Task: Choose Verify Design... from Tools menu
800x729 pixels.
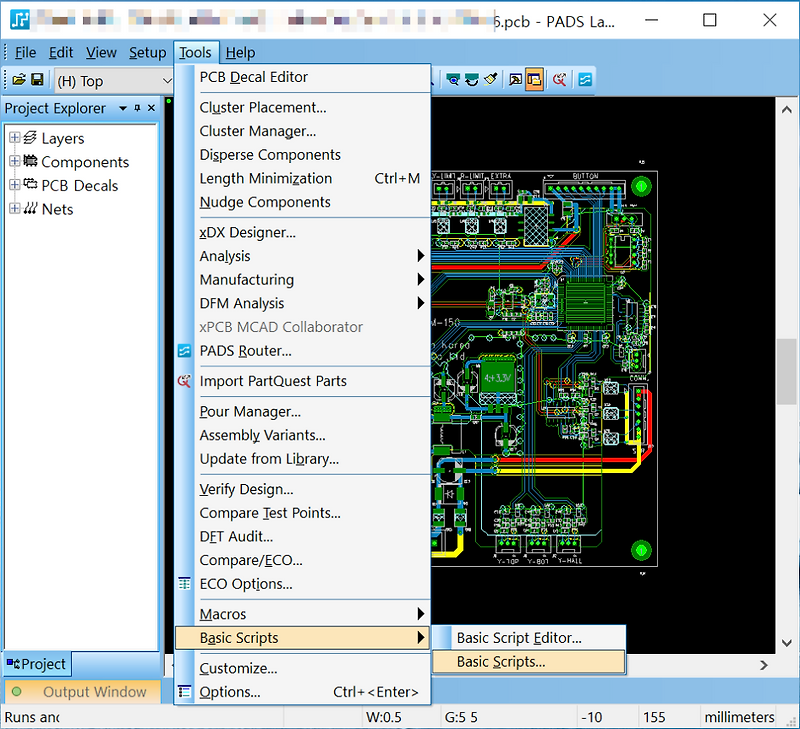Action: [x=246, y=489]
